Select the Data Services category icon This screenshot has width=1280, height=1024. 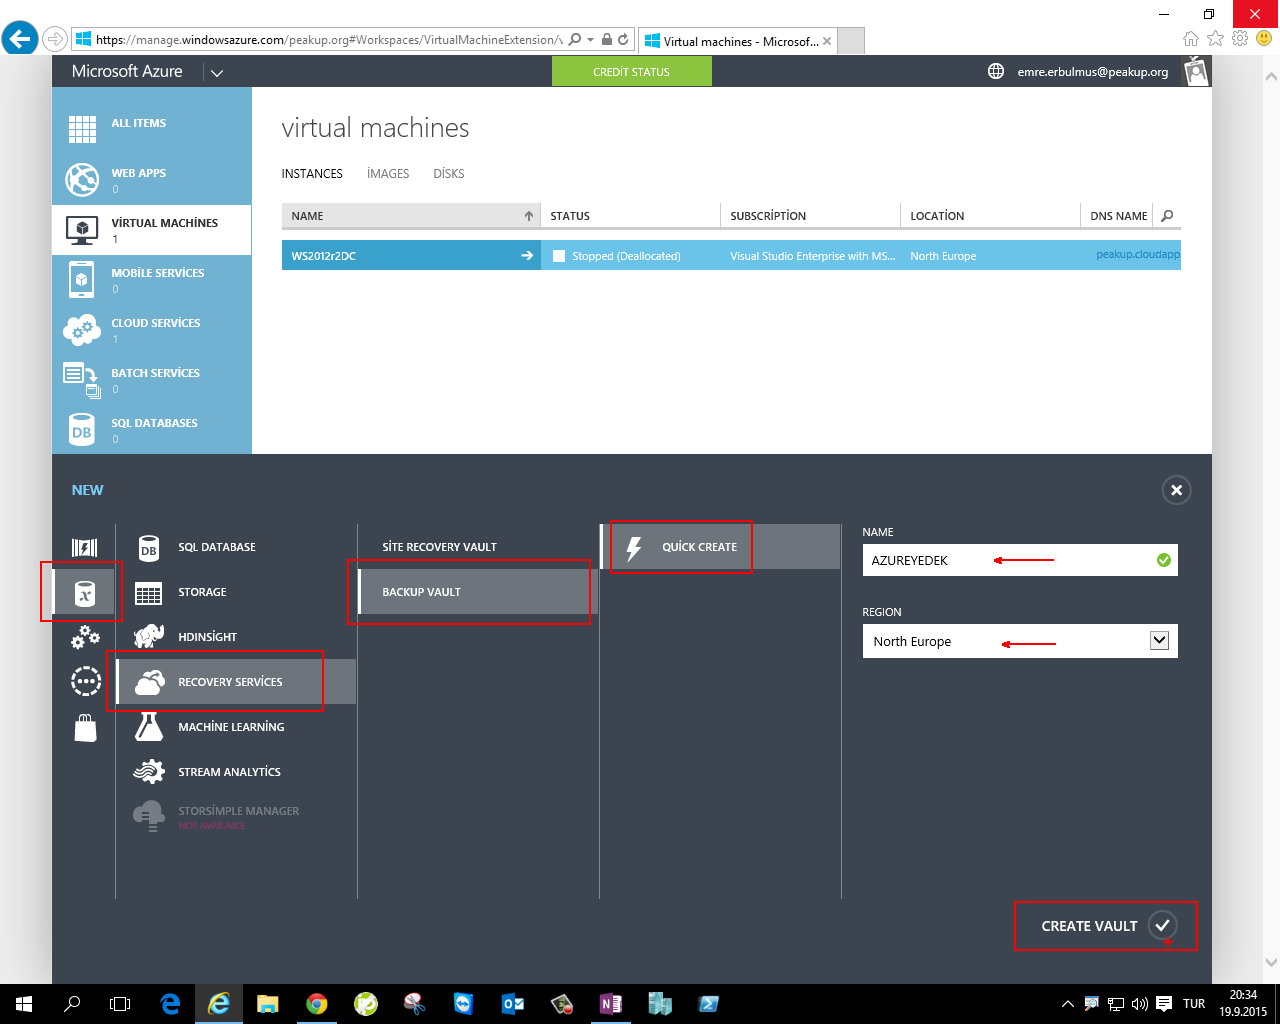pyautogui.click(x=85, y=594)
